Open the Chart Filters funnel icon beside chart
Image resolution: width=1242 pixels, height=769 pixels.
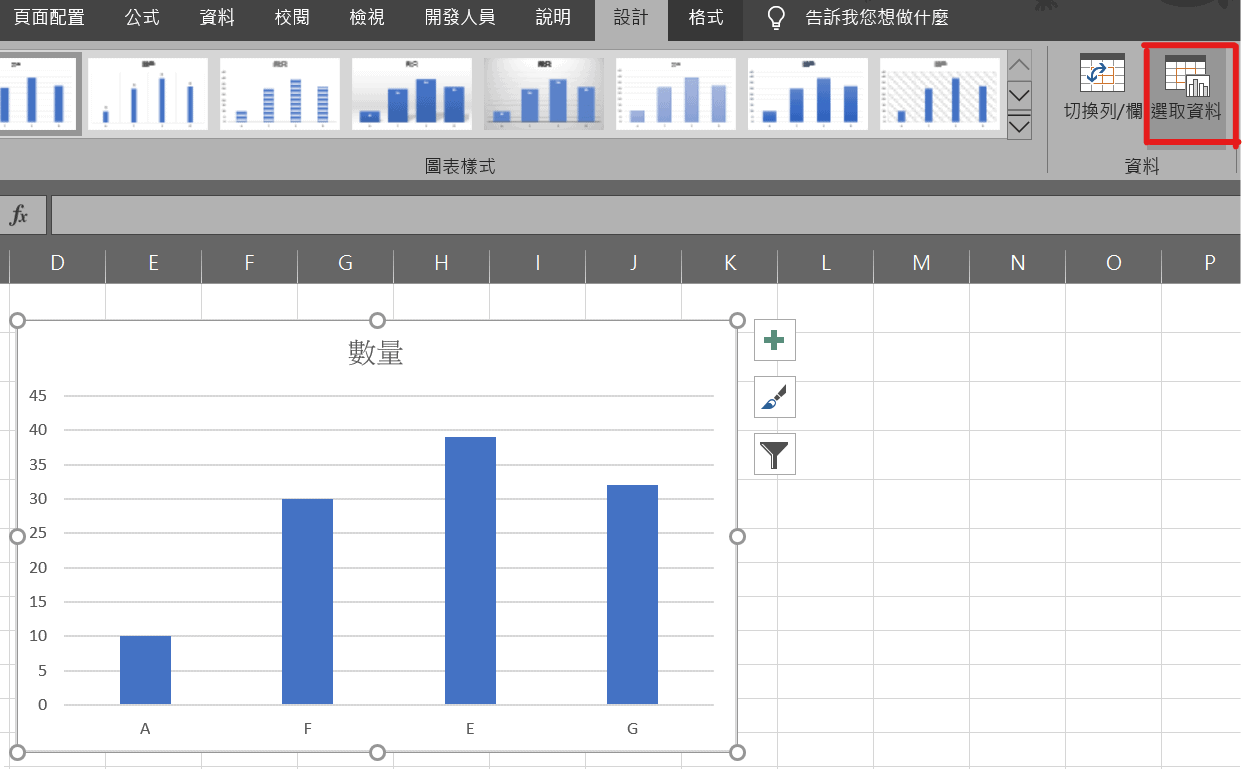pyautogui.click(x=774, y=454)
